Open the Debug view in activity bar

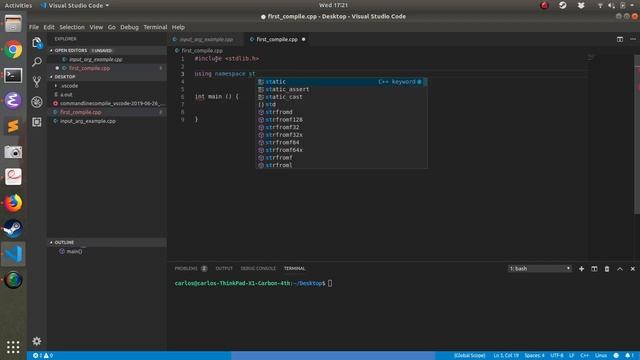(37, 102)
